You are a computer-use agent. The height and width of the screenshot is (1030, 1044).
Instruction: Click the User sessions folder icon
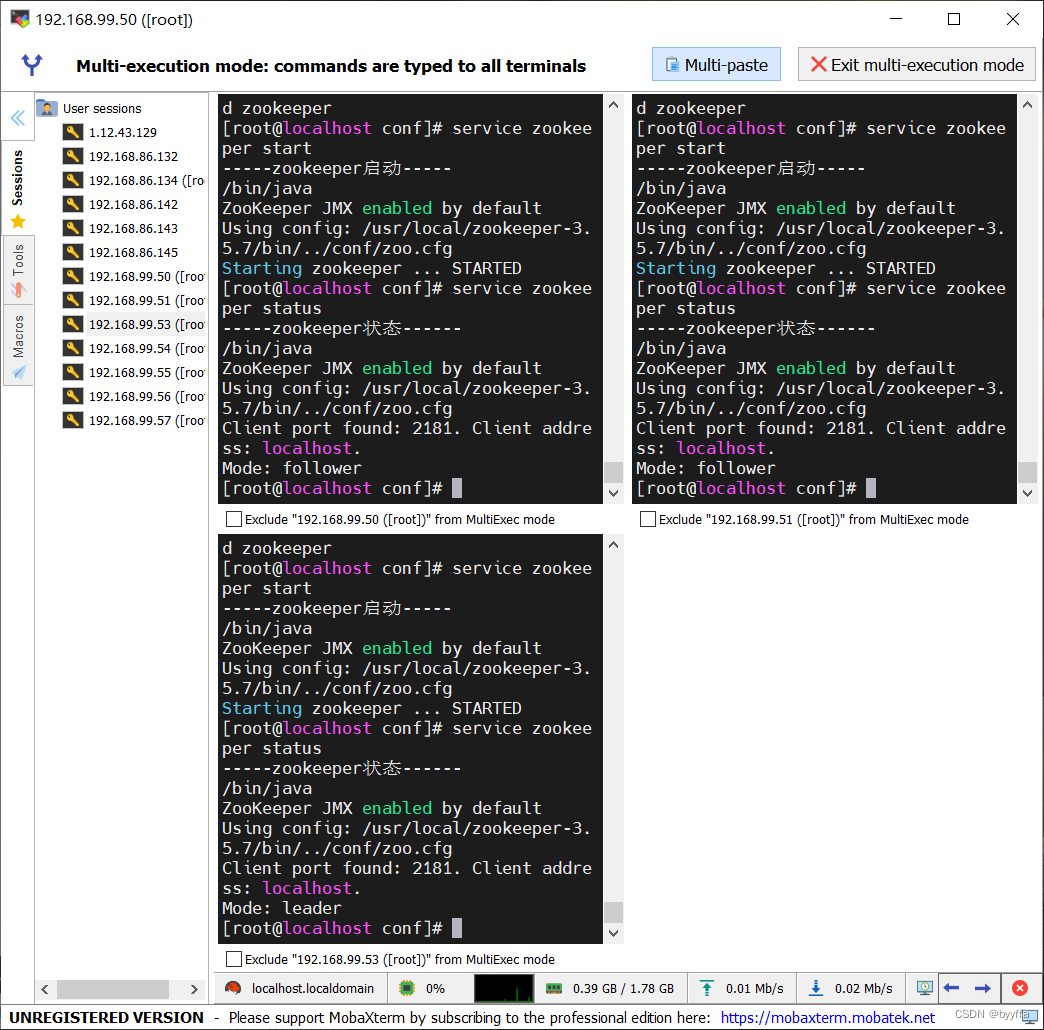(x=46, y=108)
